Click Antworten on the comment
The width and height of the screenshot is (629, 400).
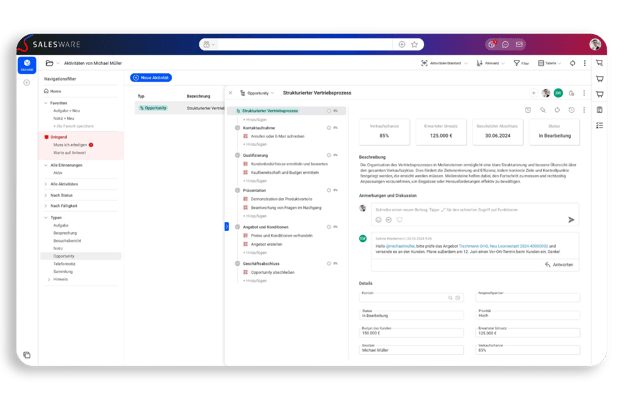coord(559,265)
